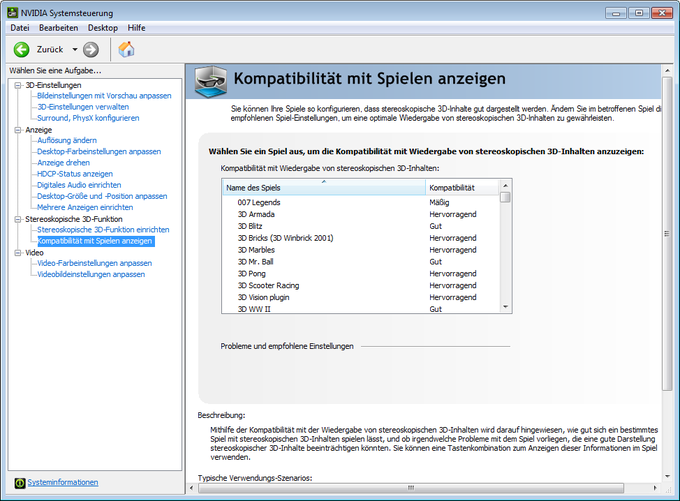Click the grey forward arrow button

tap(91, 49)
